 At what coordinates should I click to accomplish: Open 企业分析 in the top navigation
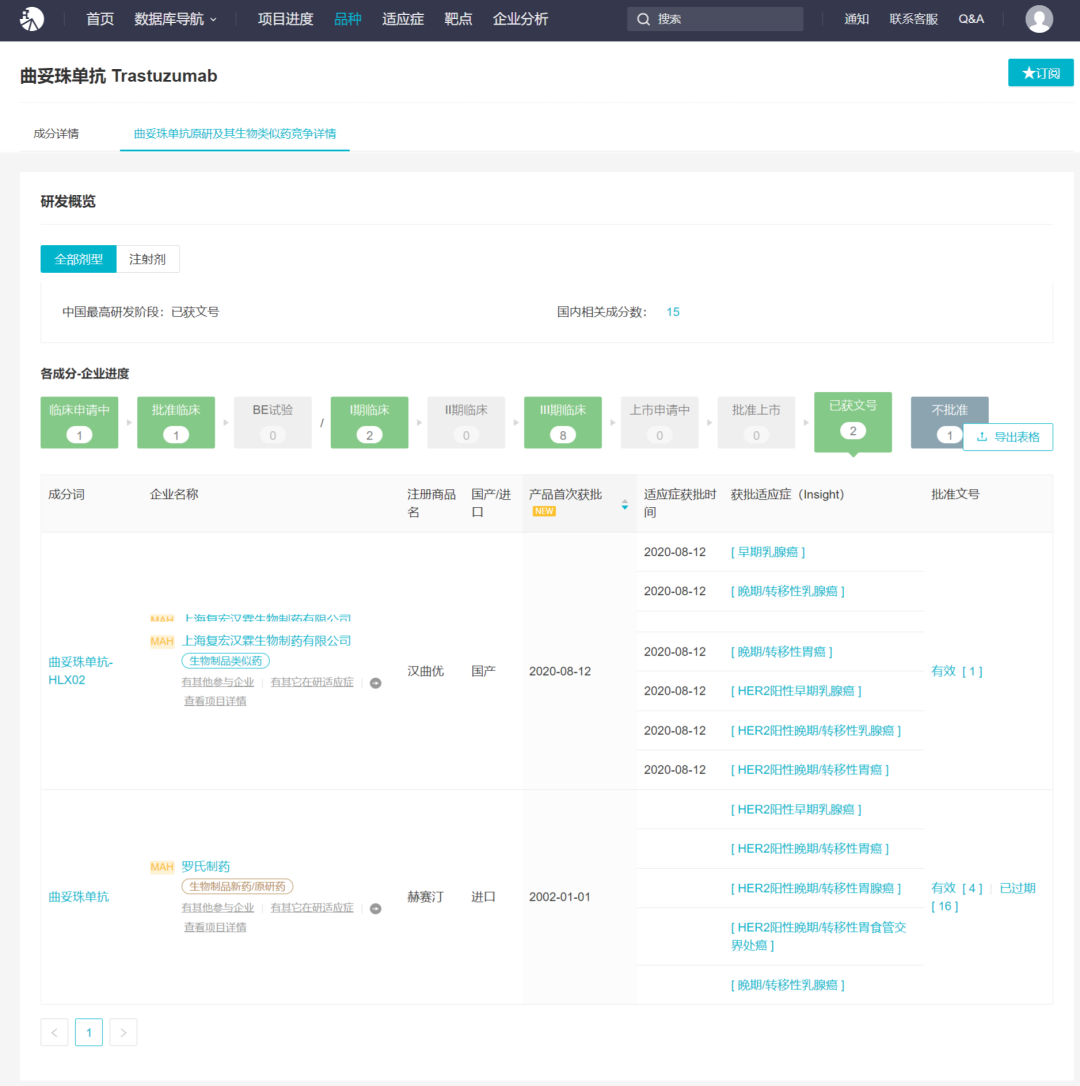[520, 19]
